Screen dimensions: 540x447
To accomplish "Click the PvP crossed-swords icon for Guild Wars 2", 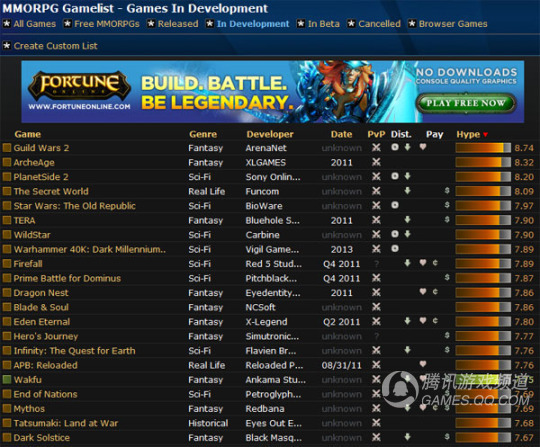I will pos(376,147).
